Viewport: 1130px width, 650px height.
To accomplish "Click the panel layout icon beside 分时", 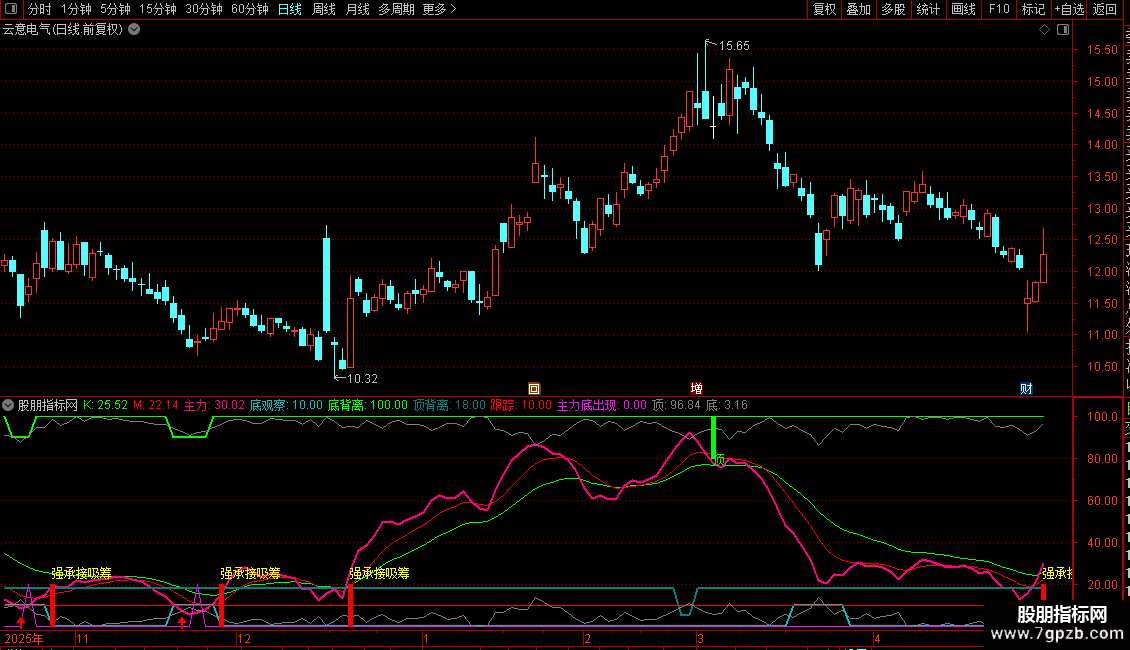I will (x=11, y=9).
